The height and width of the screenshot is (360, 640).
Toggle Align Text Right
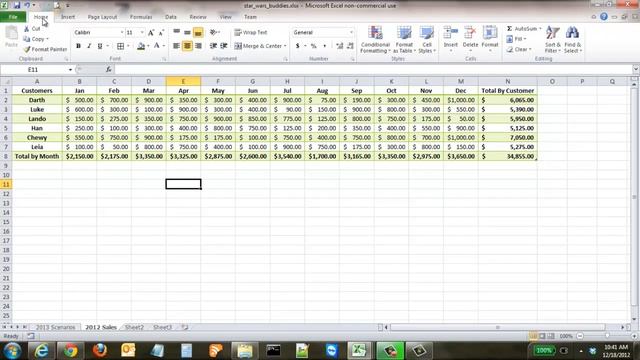click(198, 46)
